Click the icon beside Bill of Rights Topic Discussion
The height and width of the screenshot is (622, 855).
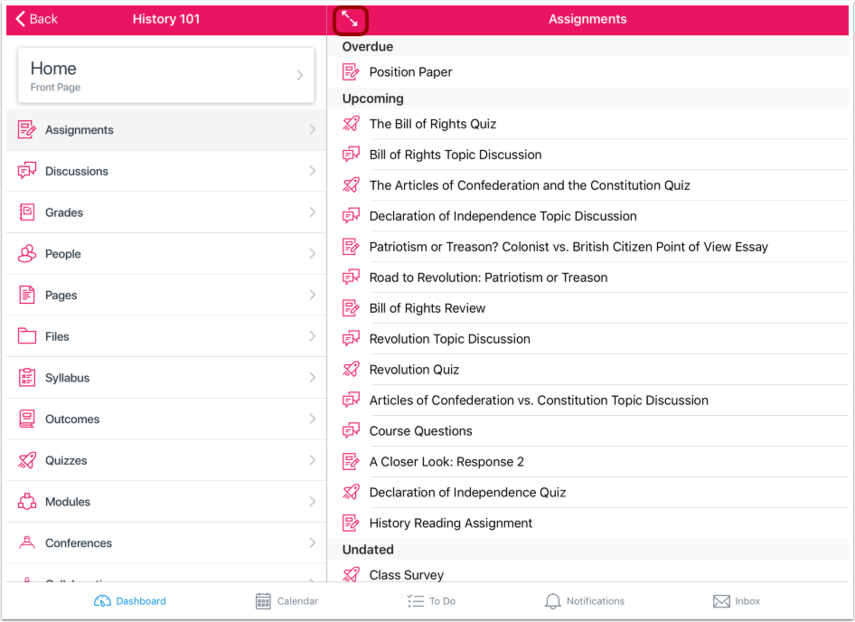click(351, 154)
